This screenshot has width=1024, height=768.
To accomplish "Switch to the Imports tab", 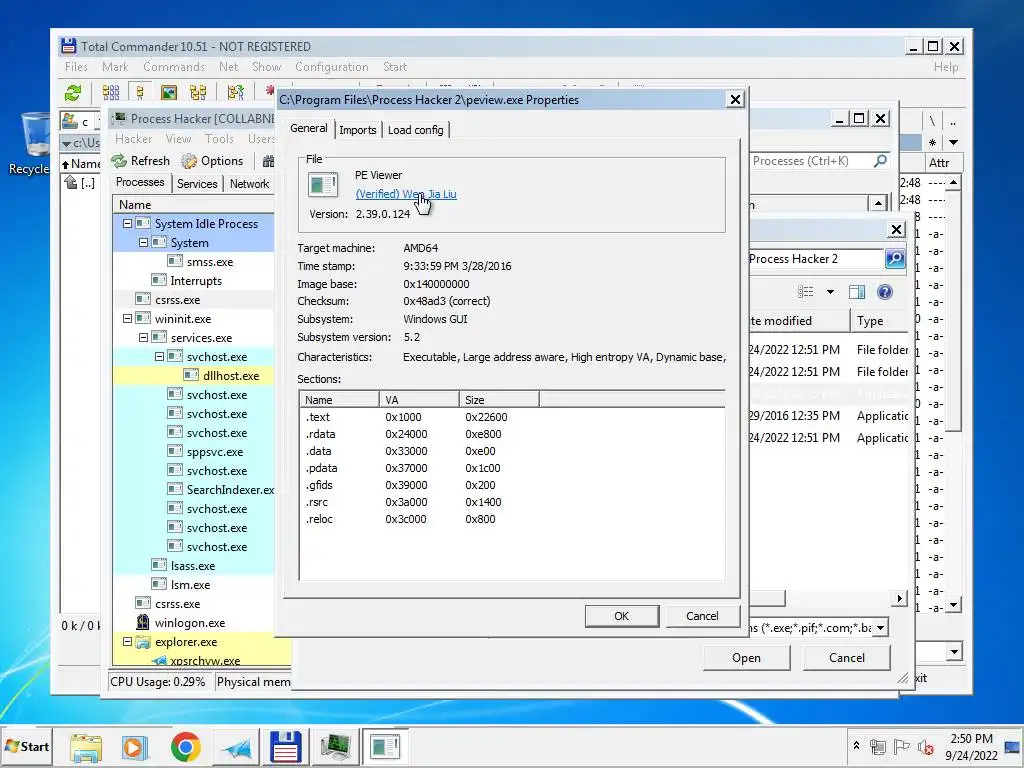I will click(357, 130).
